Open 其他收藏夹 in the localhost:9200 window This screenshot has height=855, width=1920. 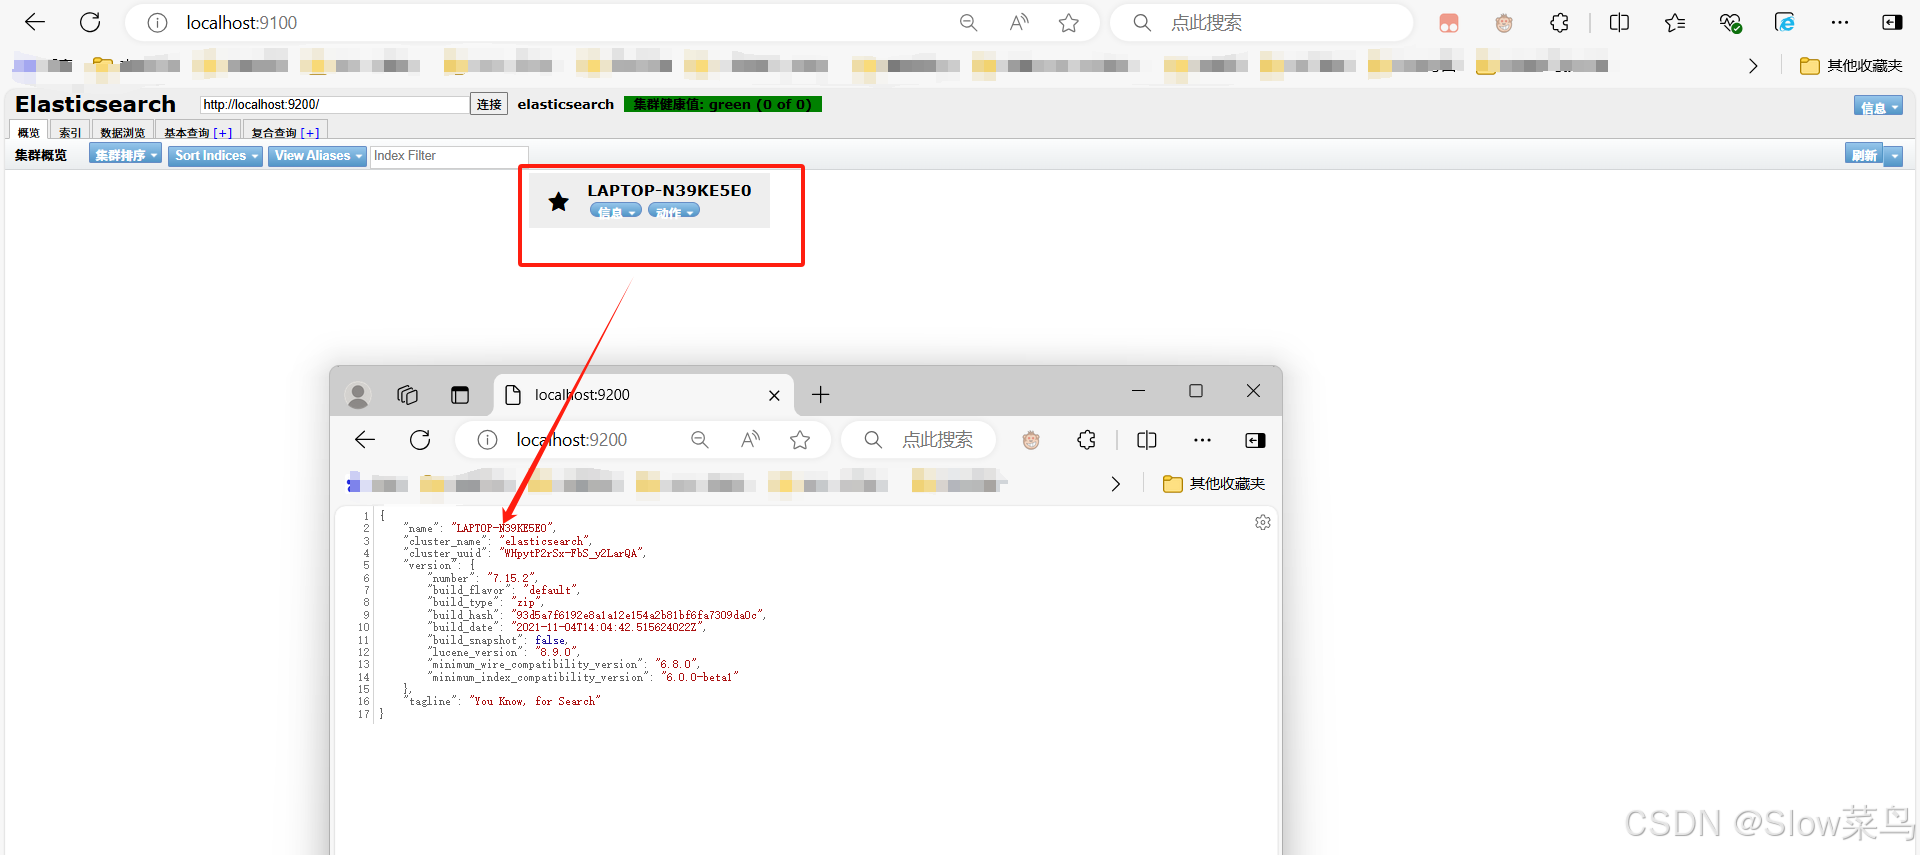[1214, 484]
